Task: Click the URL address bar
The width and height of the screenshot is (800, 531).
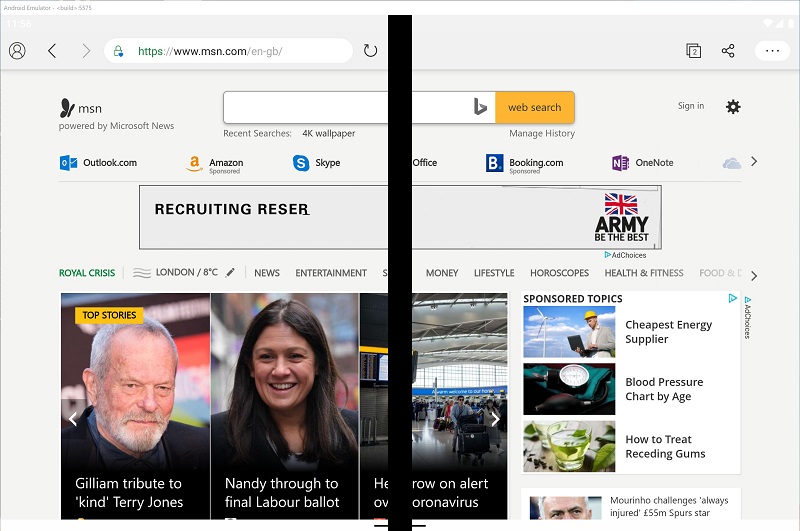Action: click(x=229, y=51)
